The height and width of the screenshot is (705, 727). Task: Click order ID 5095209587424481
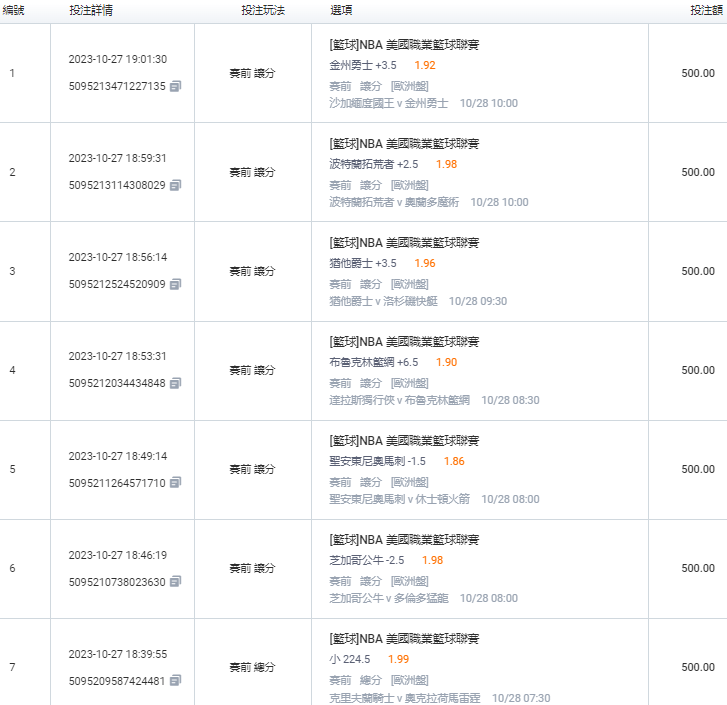[x=117, y=681]
